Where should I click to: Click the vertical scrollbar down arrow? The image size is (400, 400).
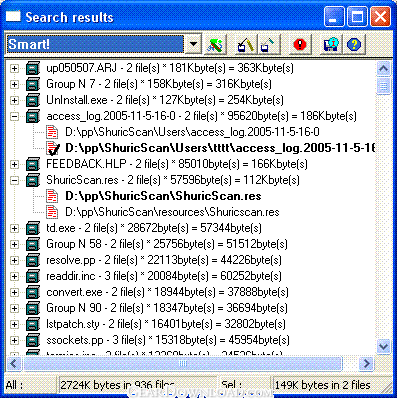coord(383,346)
